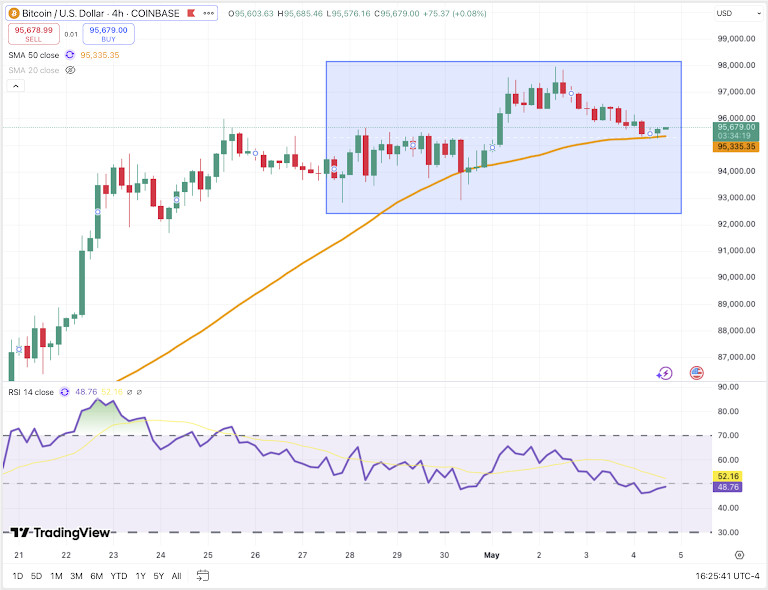Click the yellow 52.16 RSI label
The image size is (768, 590).
(x=728, y=476)
